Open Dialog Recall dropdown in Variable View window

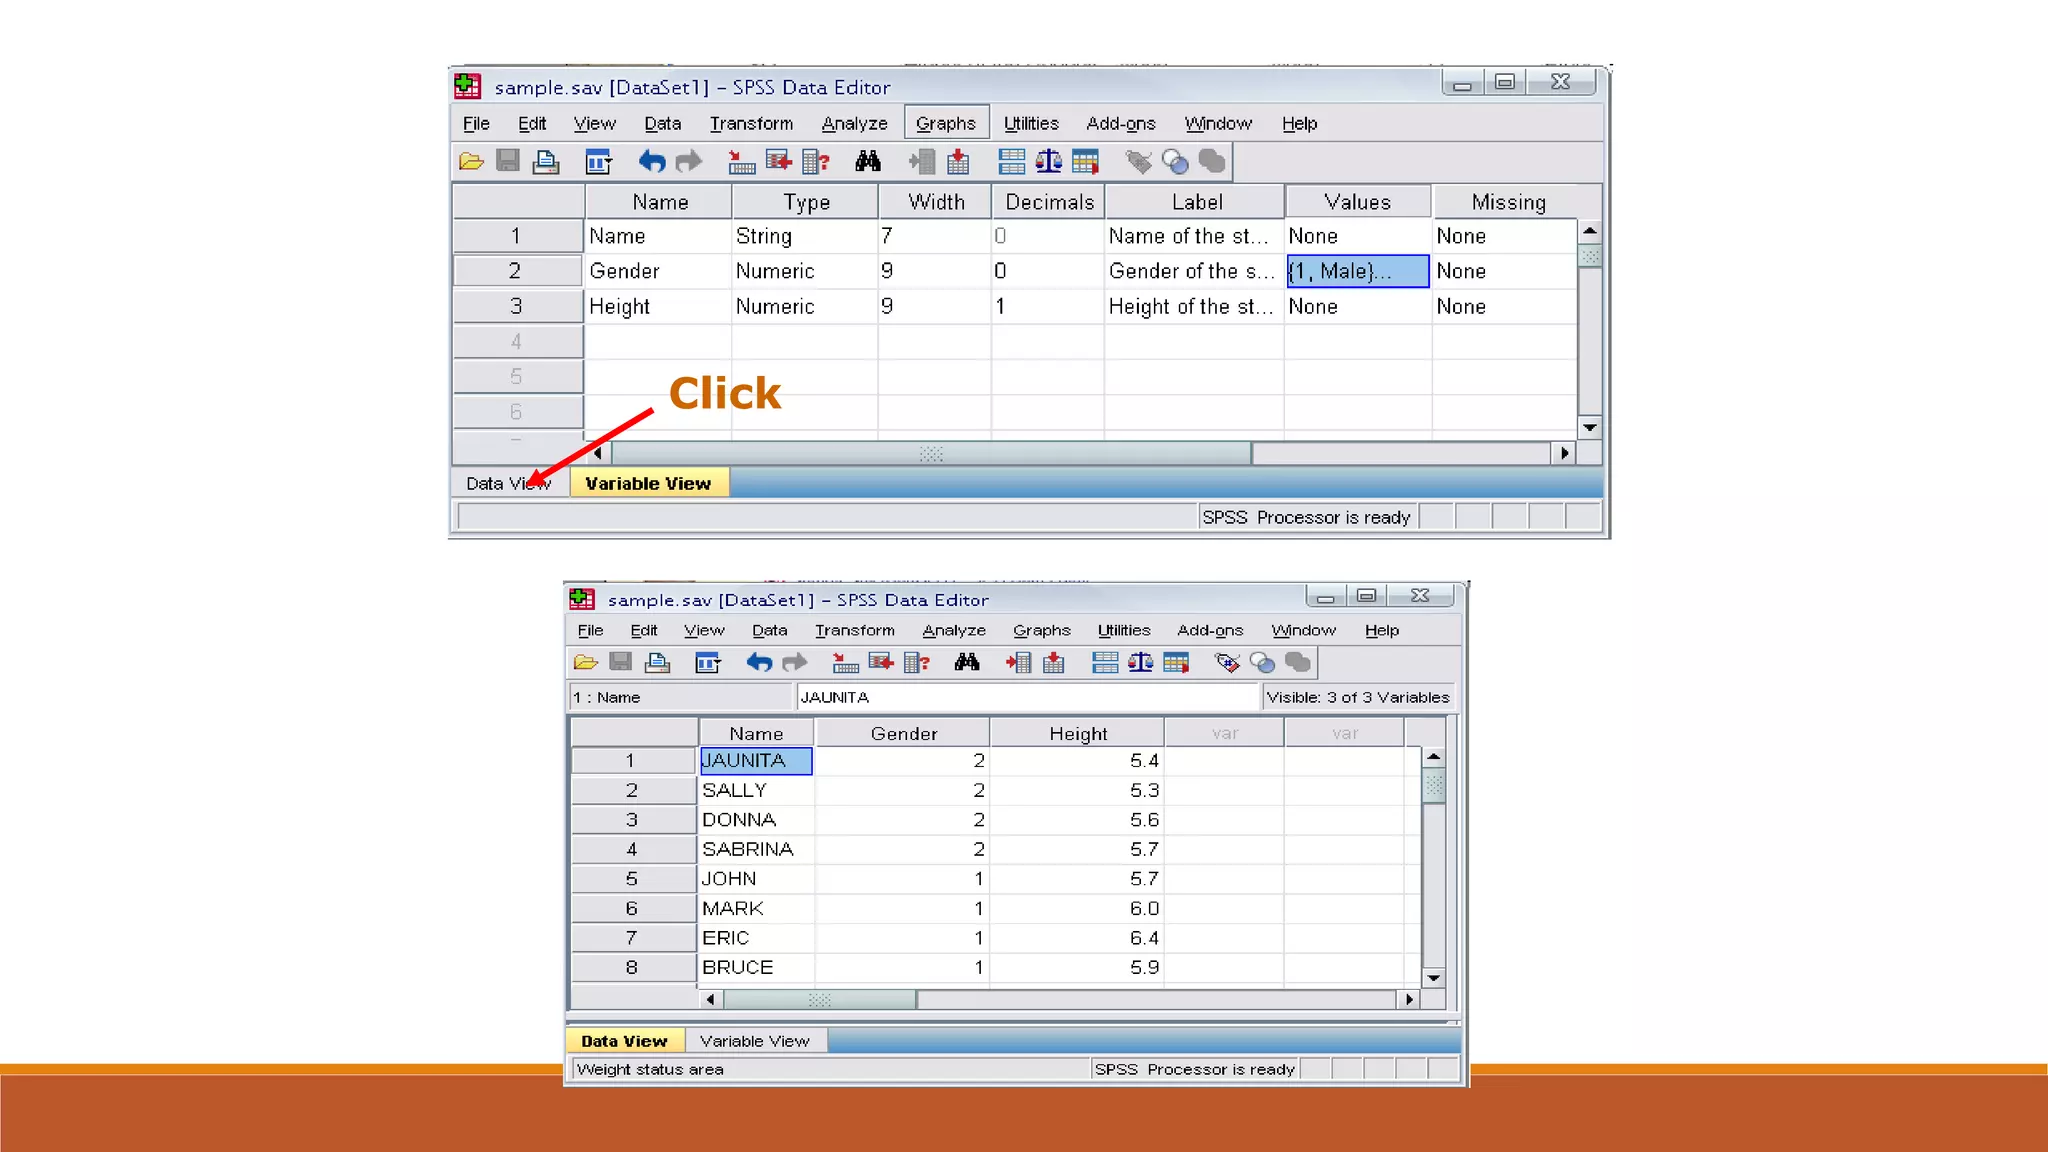(x=598, y=161)
